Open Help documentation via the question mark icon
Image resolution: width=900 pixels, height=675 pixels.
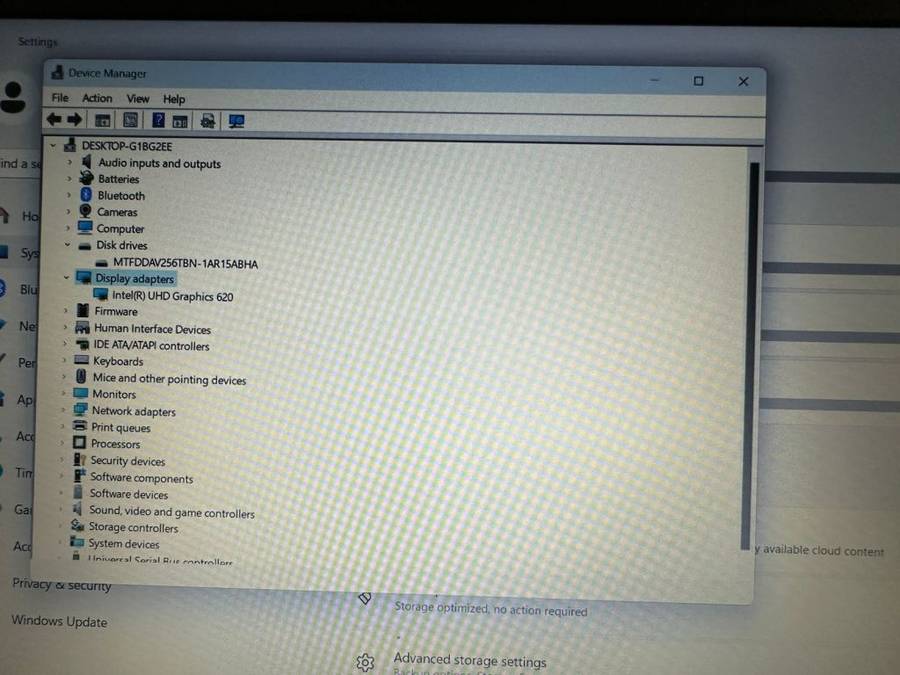[159, 120]
